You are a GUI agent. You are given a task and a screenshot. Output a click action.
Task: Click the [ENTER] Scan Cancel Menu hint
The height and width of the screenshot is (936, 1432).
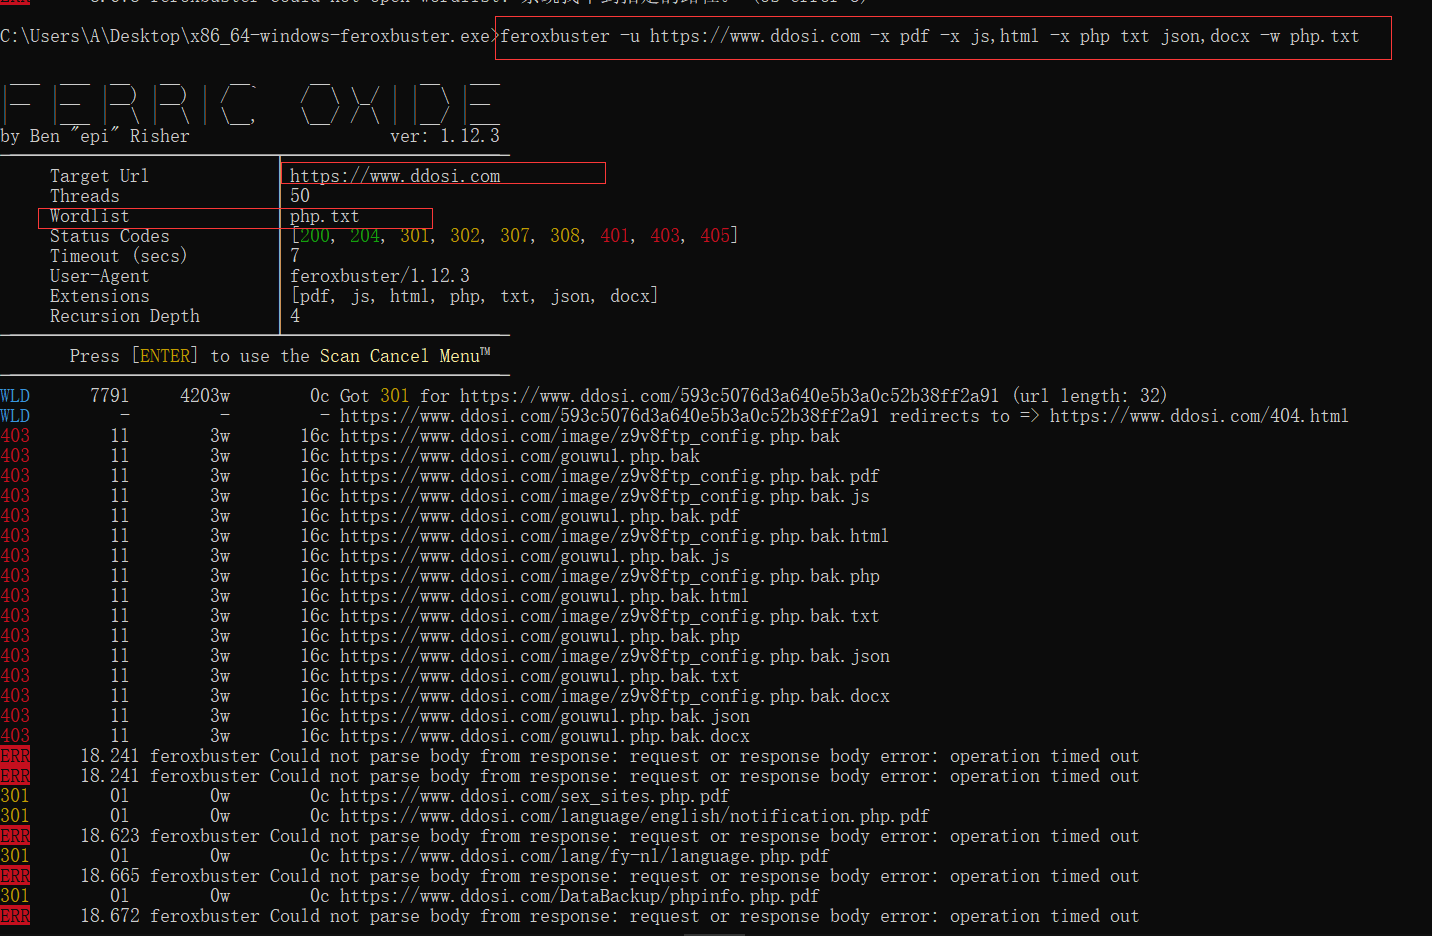280,356
